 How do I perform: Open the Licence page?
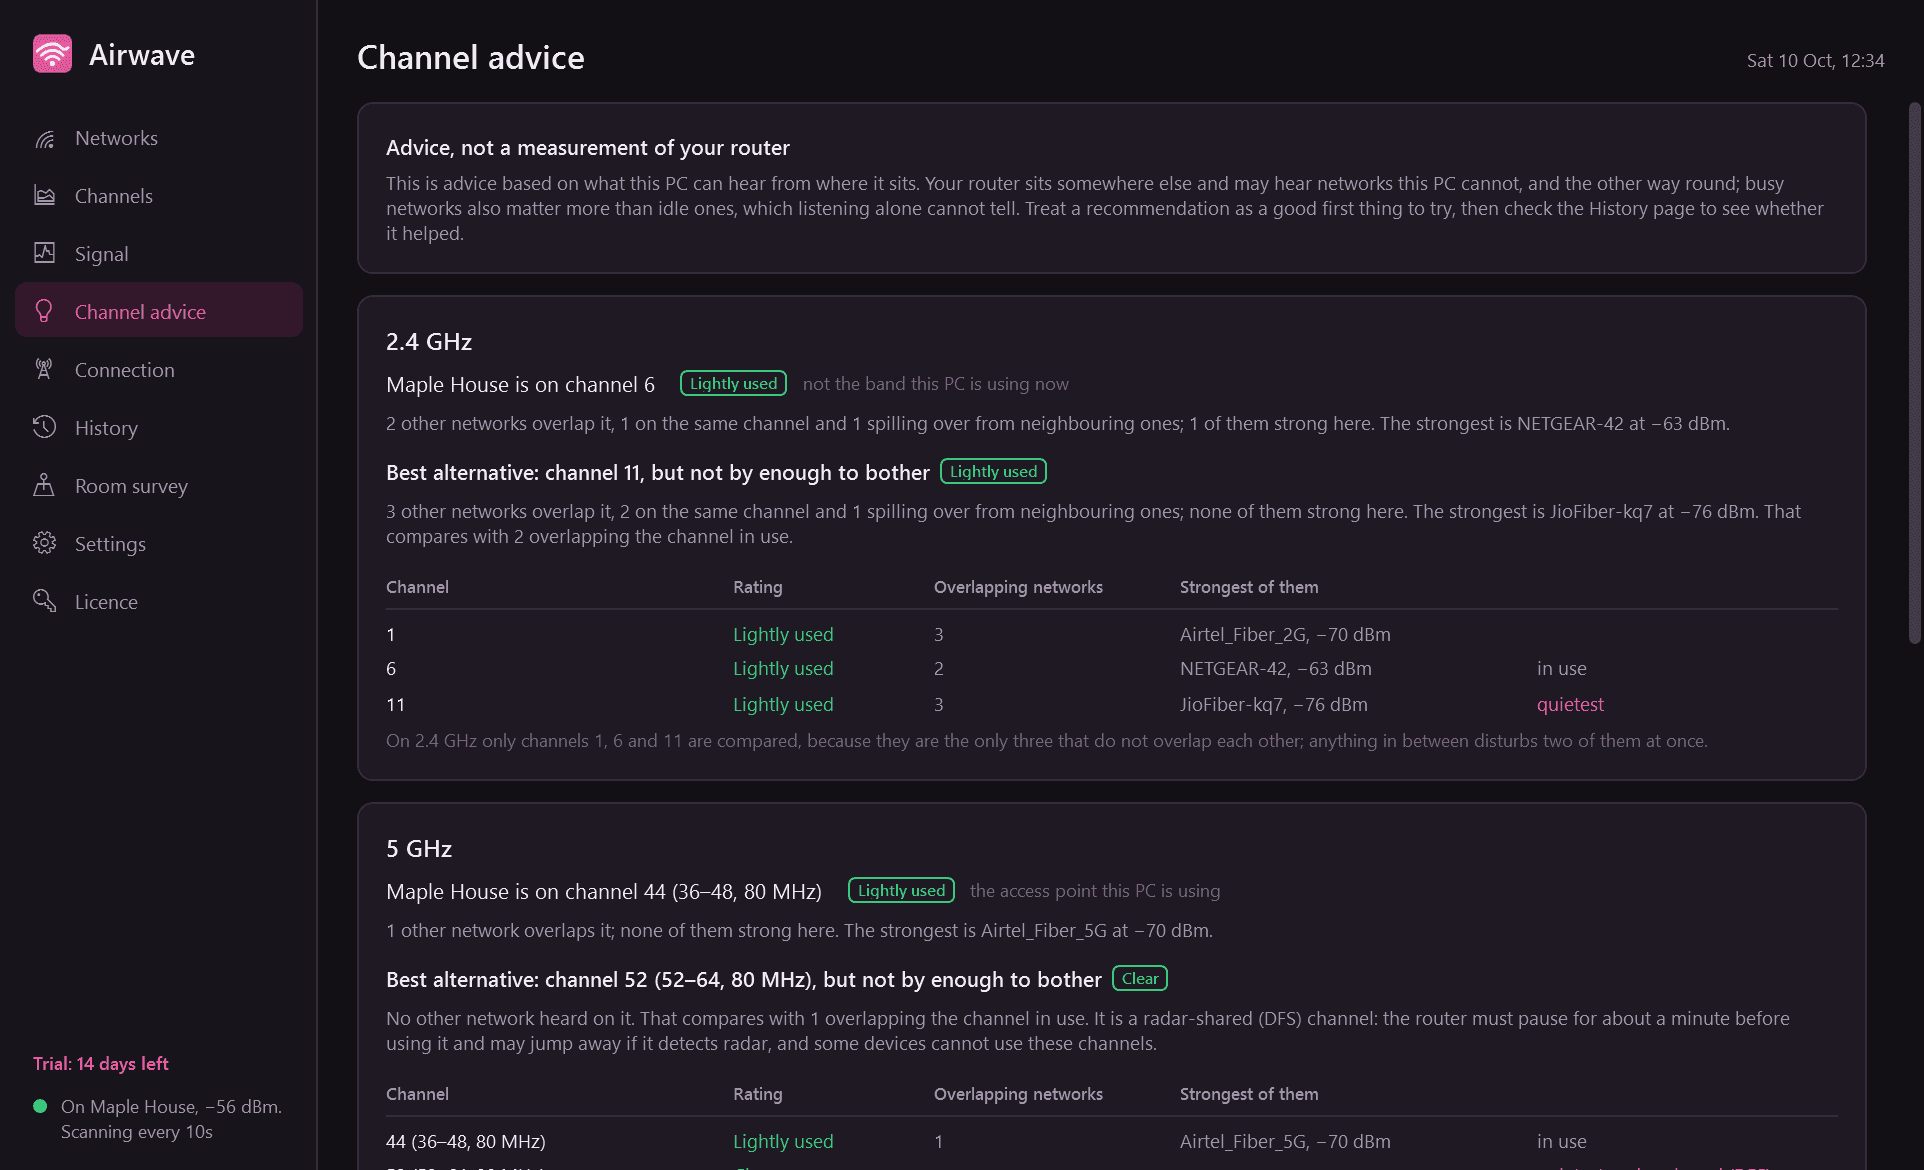[x=159, y=602]
